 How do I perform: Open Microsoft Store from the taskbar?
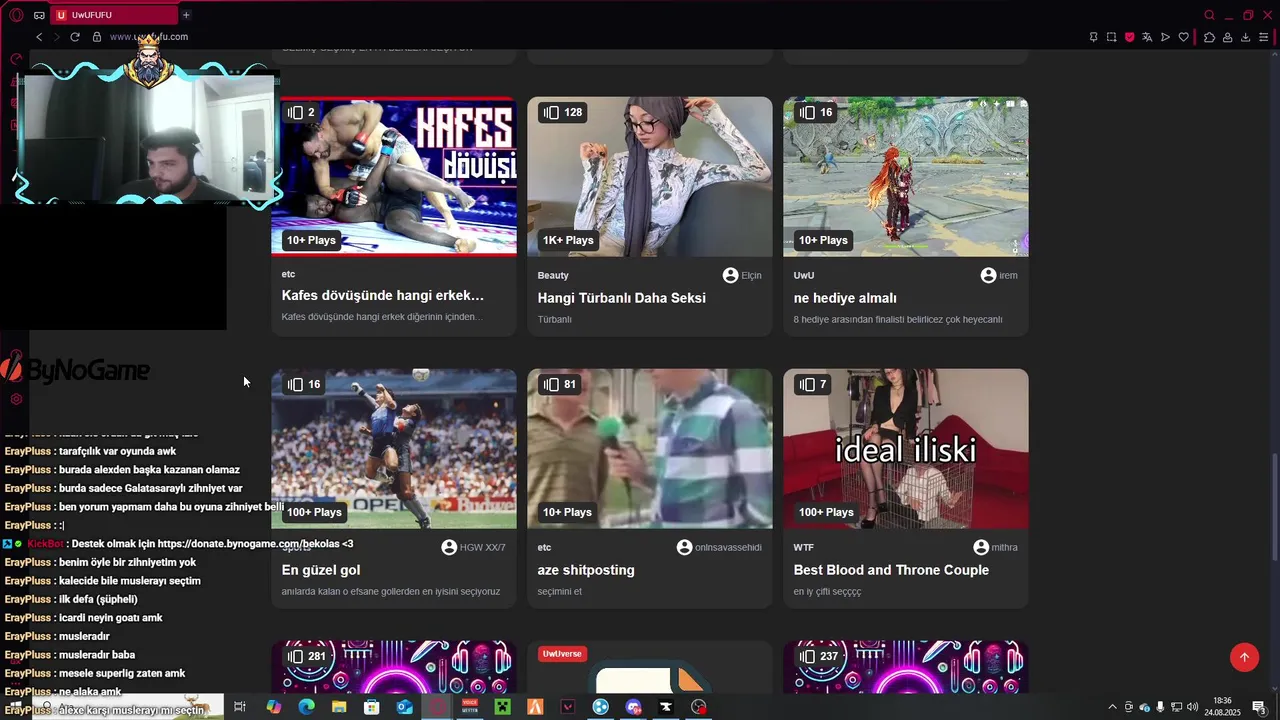[371, 707]
